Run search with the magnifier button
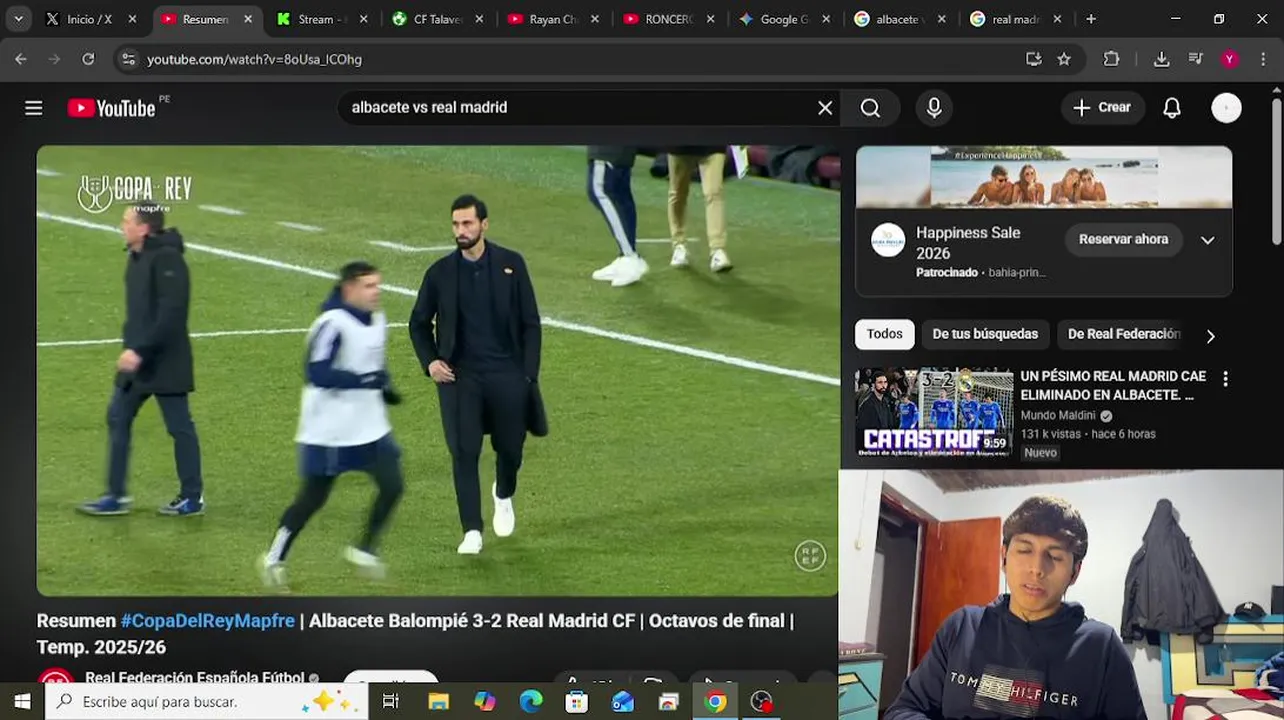The height and width of the screenshot is (720, 1284). tap(870, 108)
